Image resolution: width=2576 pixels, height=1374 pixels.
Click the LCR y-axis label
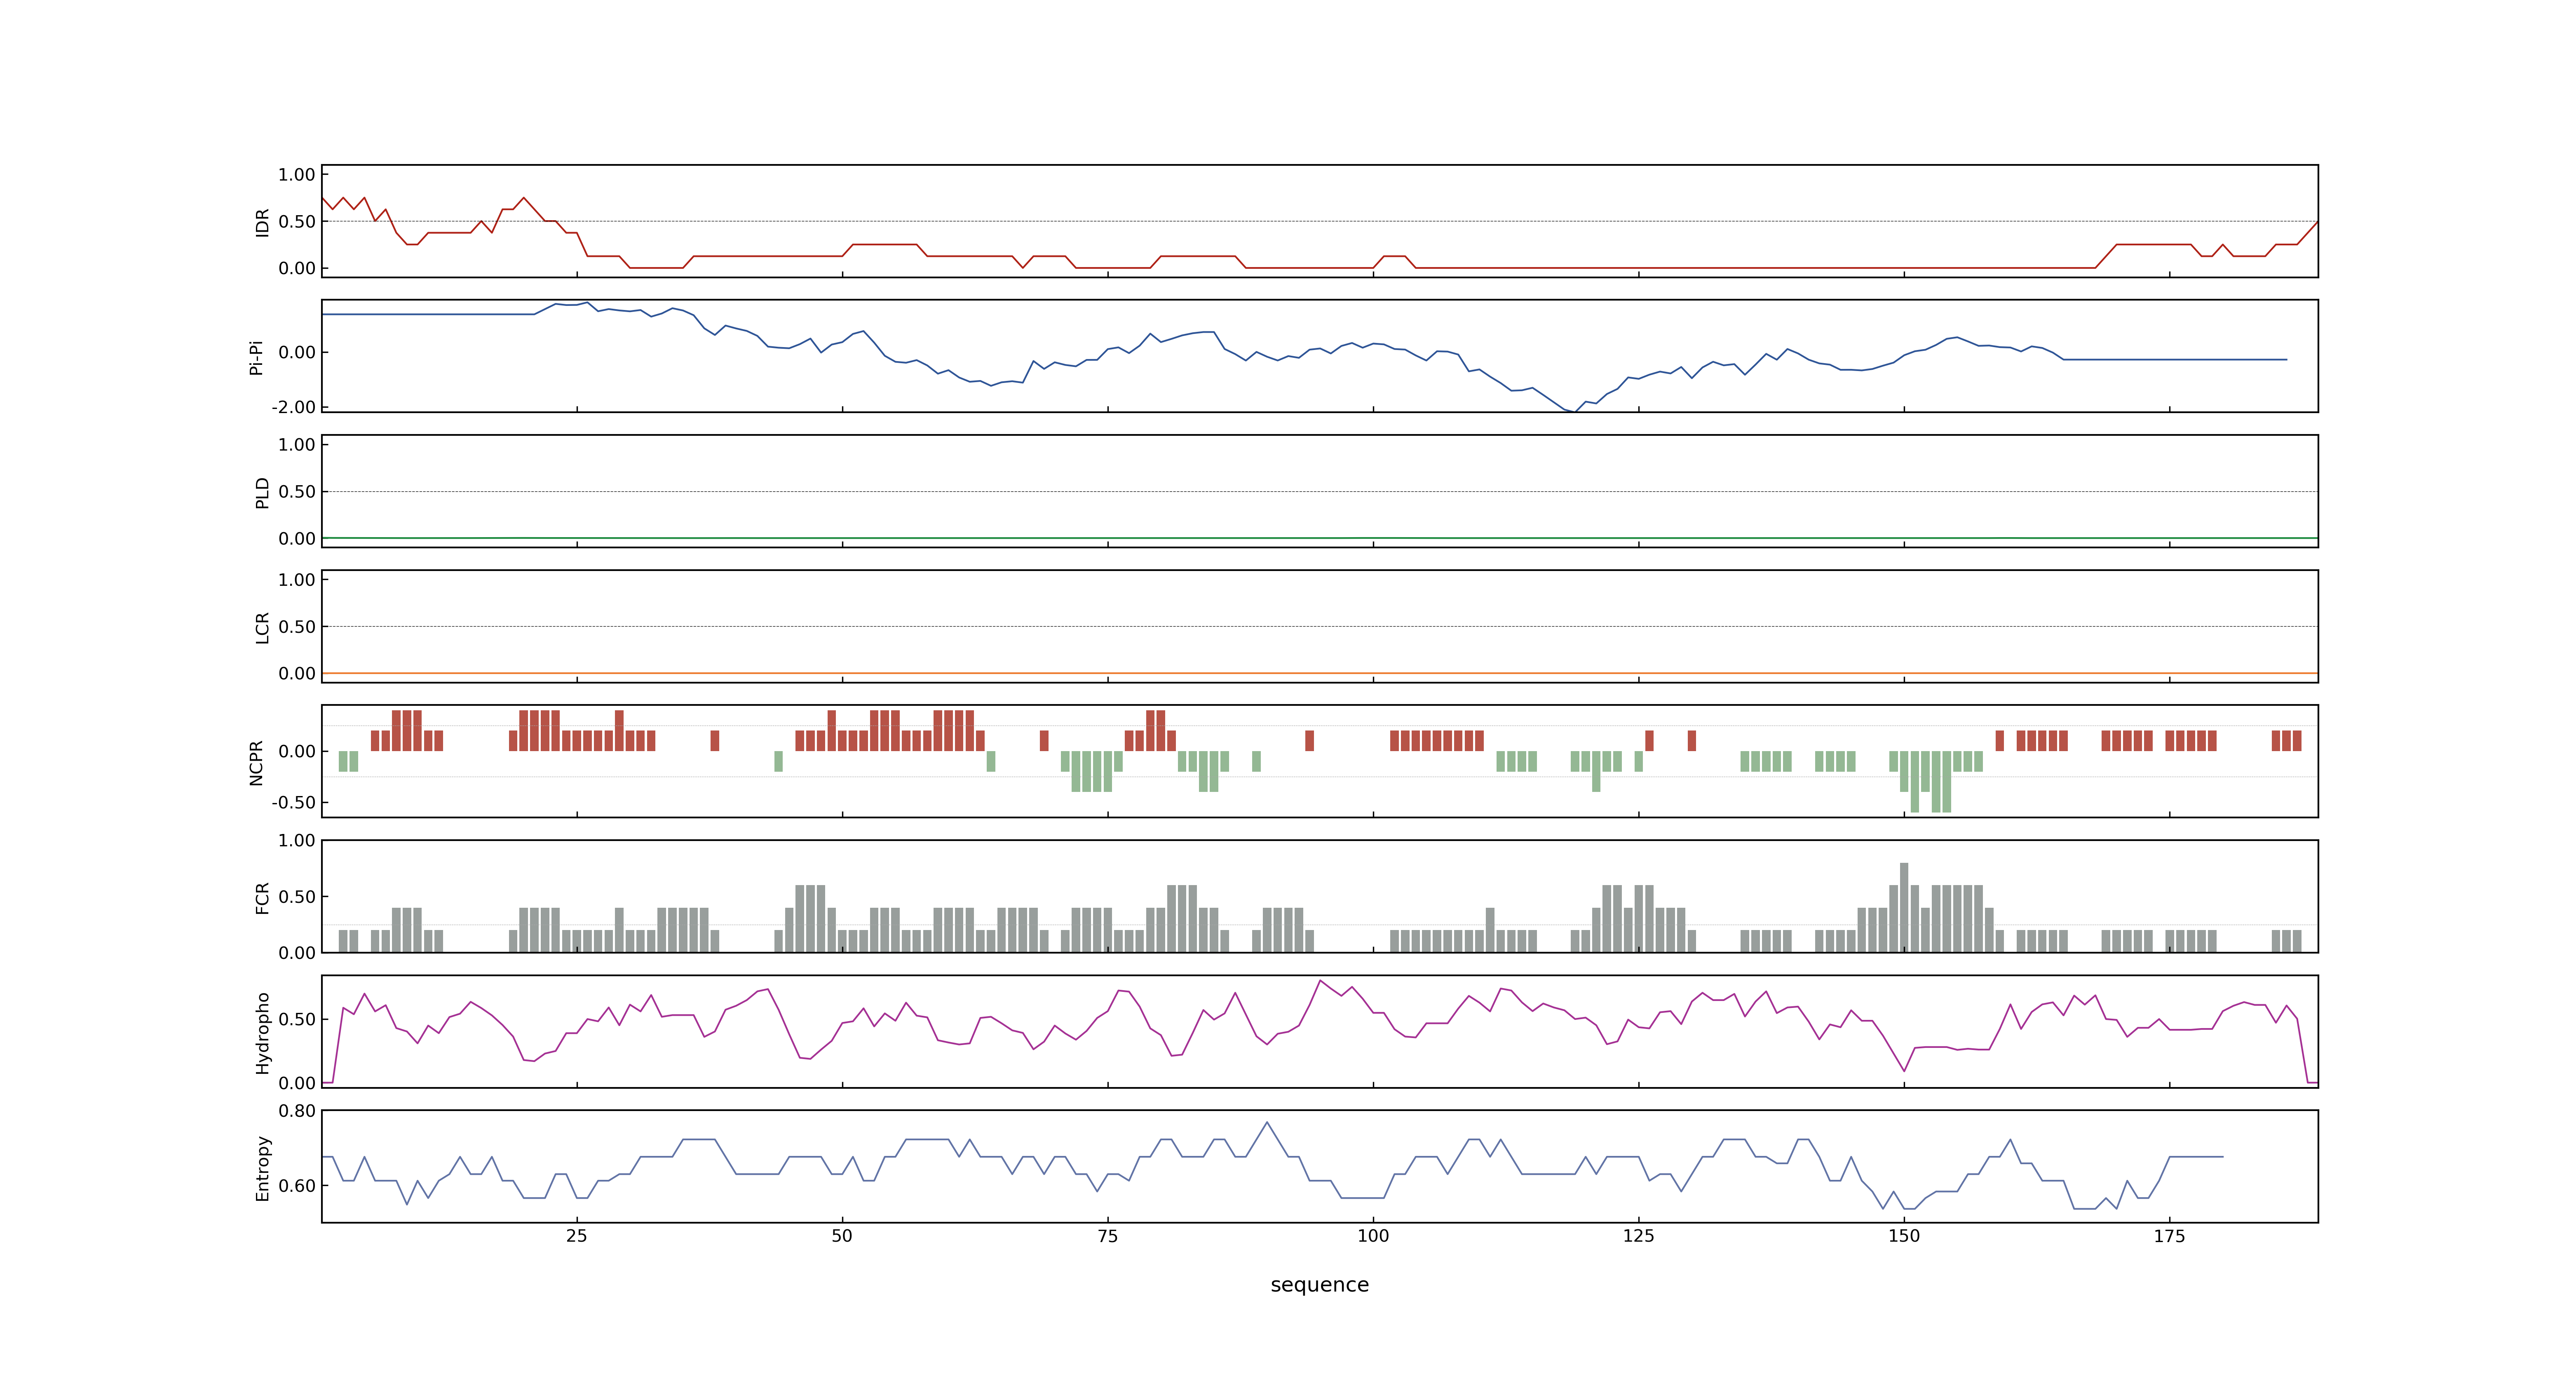tap(262, 628)
